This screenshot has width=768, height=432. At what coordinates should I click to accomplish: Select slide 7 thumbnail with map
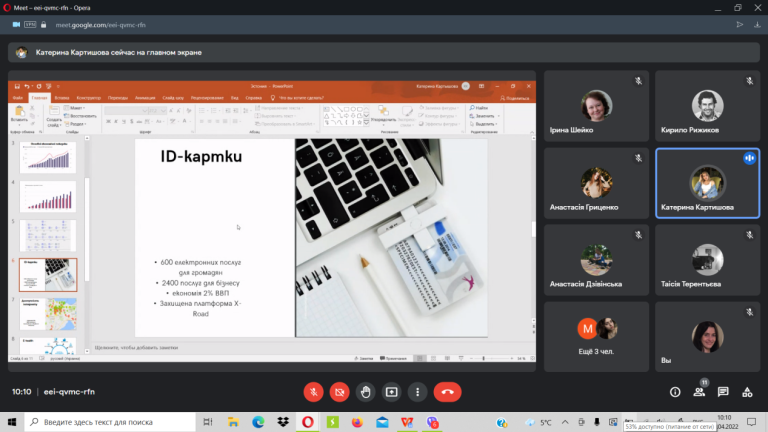pyautogui.click(x=48, y=314)
